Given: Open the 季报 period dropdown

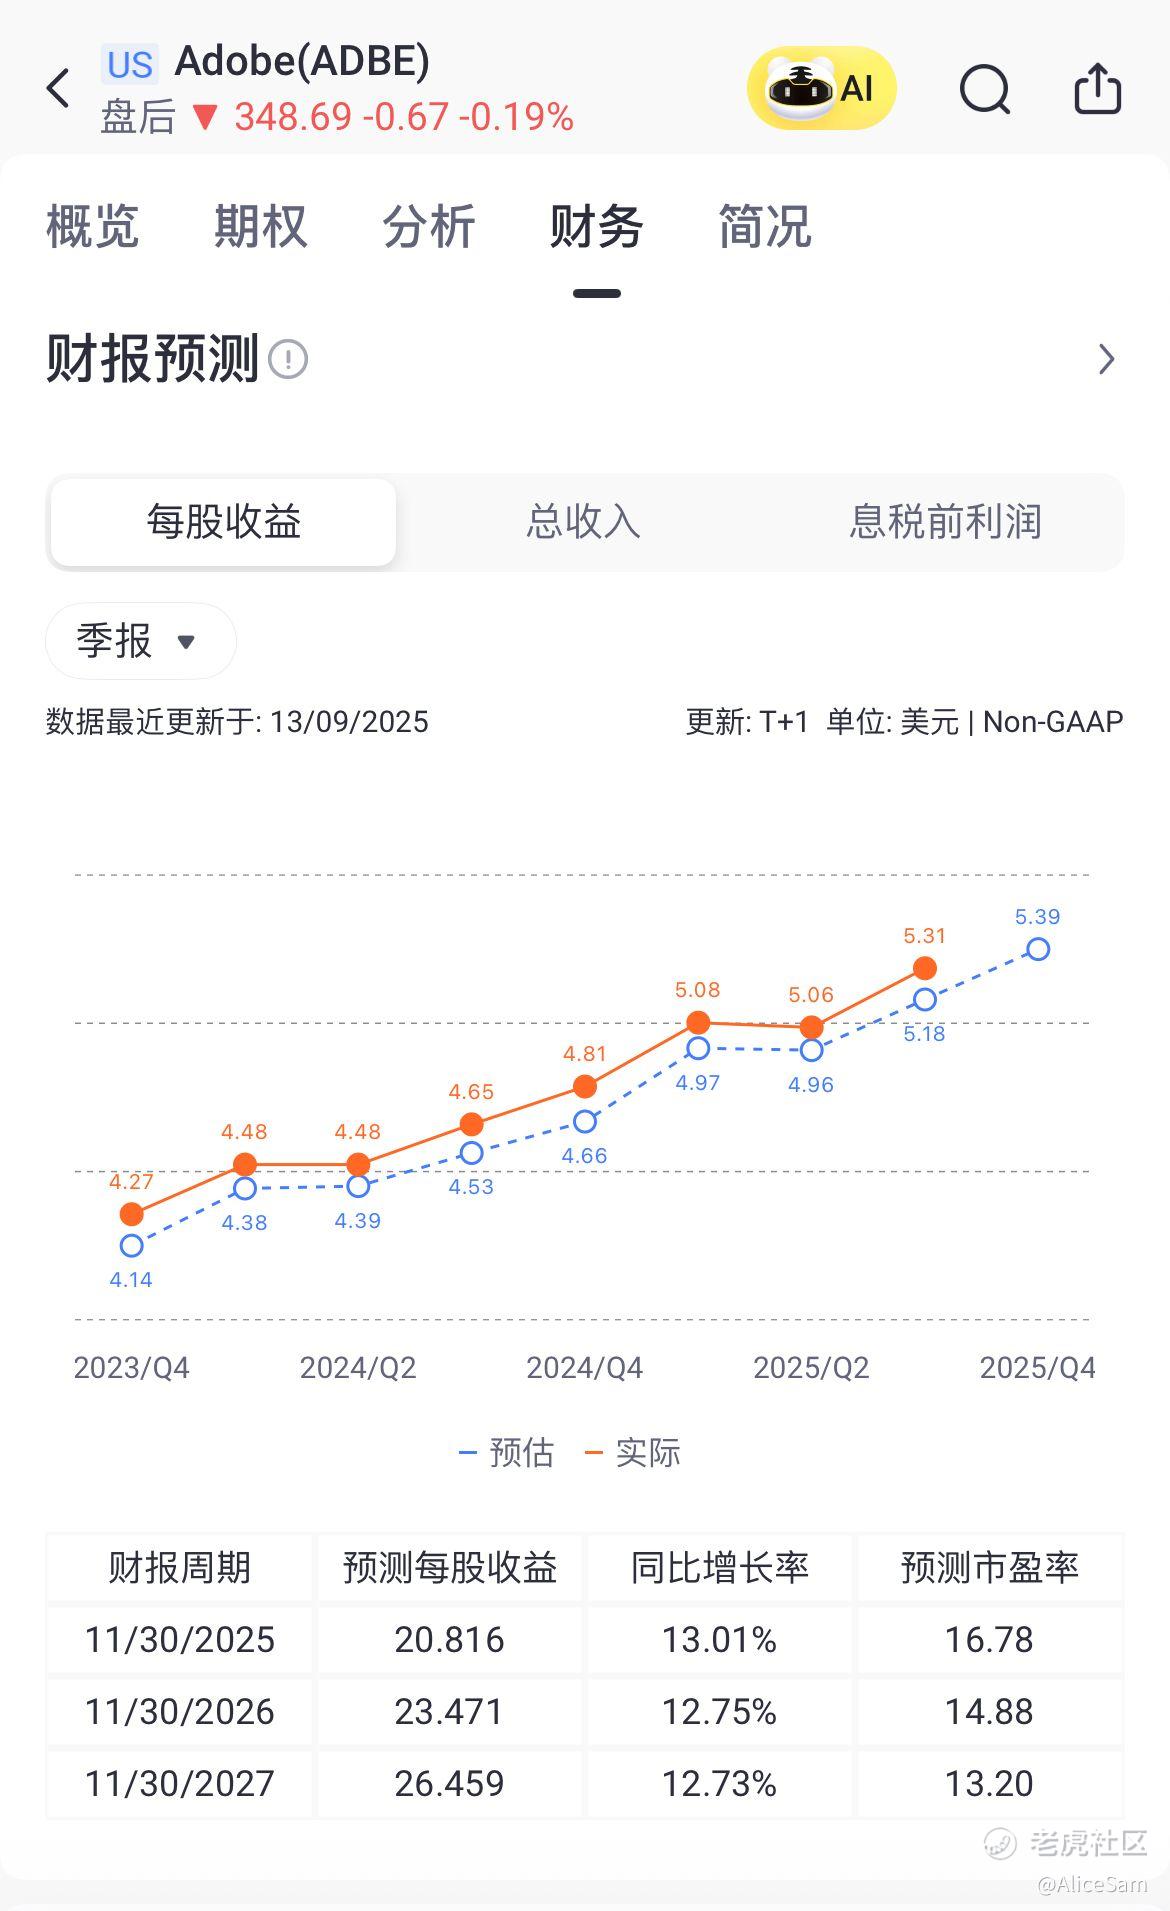Looking at the screenshot, I should tap(141, 641).
